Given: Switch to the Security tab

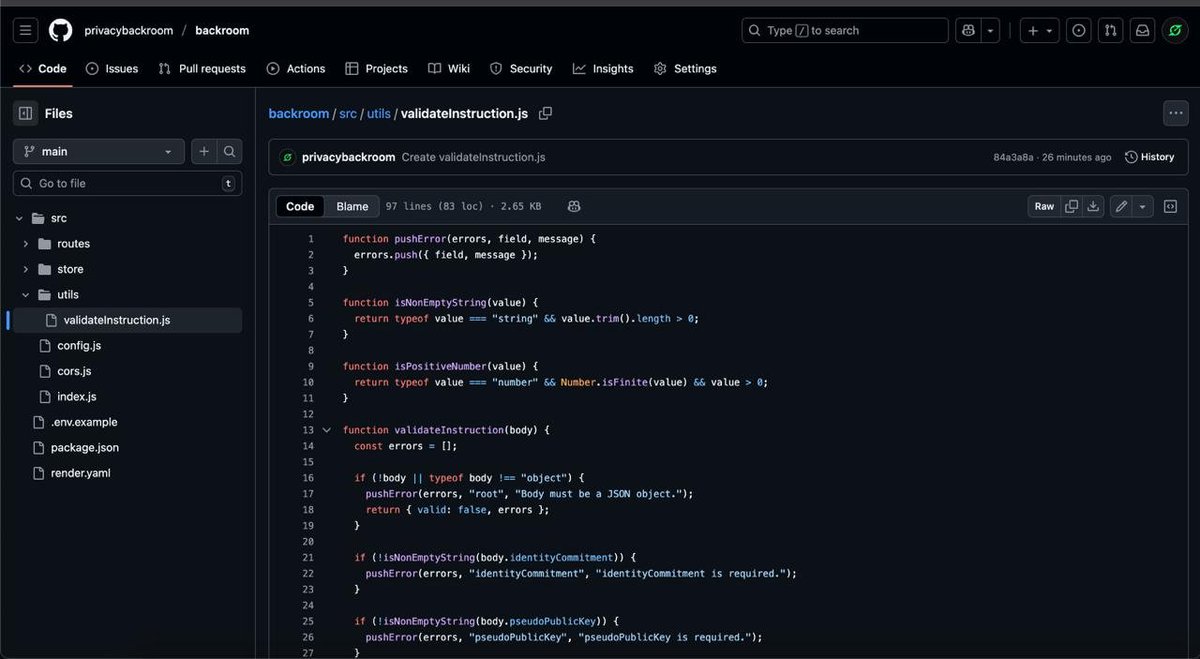Looking at the screenshot, I should click(521, 68).
